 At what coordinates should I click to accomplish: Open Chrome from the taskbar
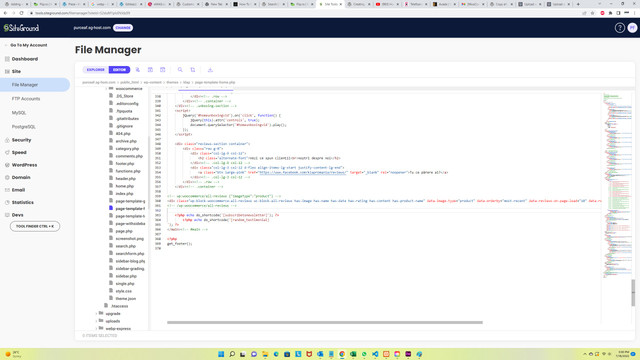click(342, 354)
